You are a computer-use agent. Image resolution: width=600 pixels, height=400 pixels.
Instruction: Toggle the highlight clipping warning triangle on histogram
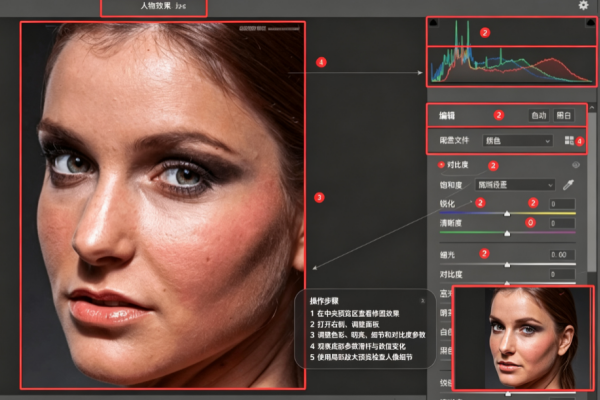coord(590,23)
